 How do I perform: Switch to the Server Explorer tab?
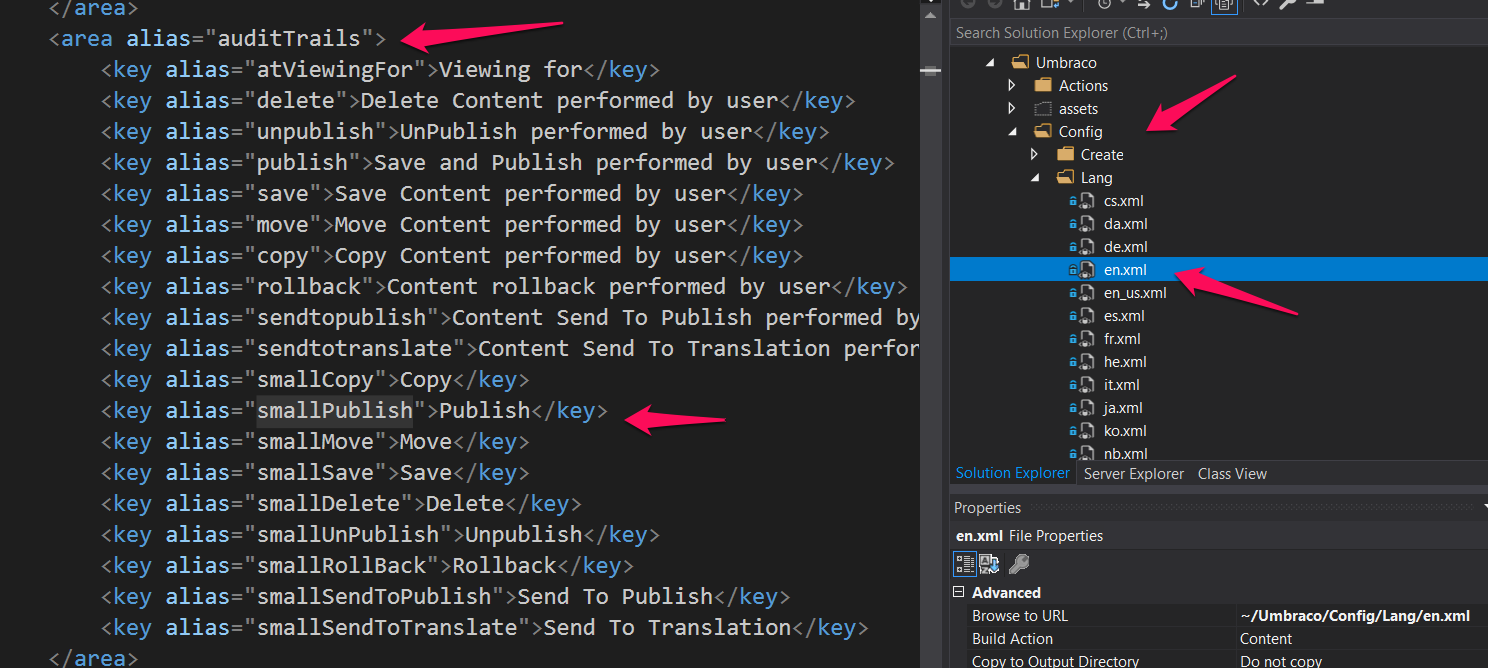point(1134,474)
